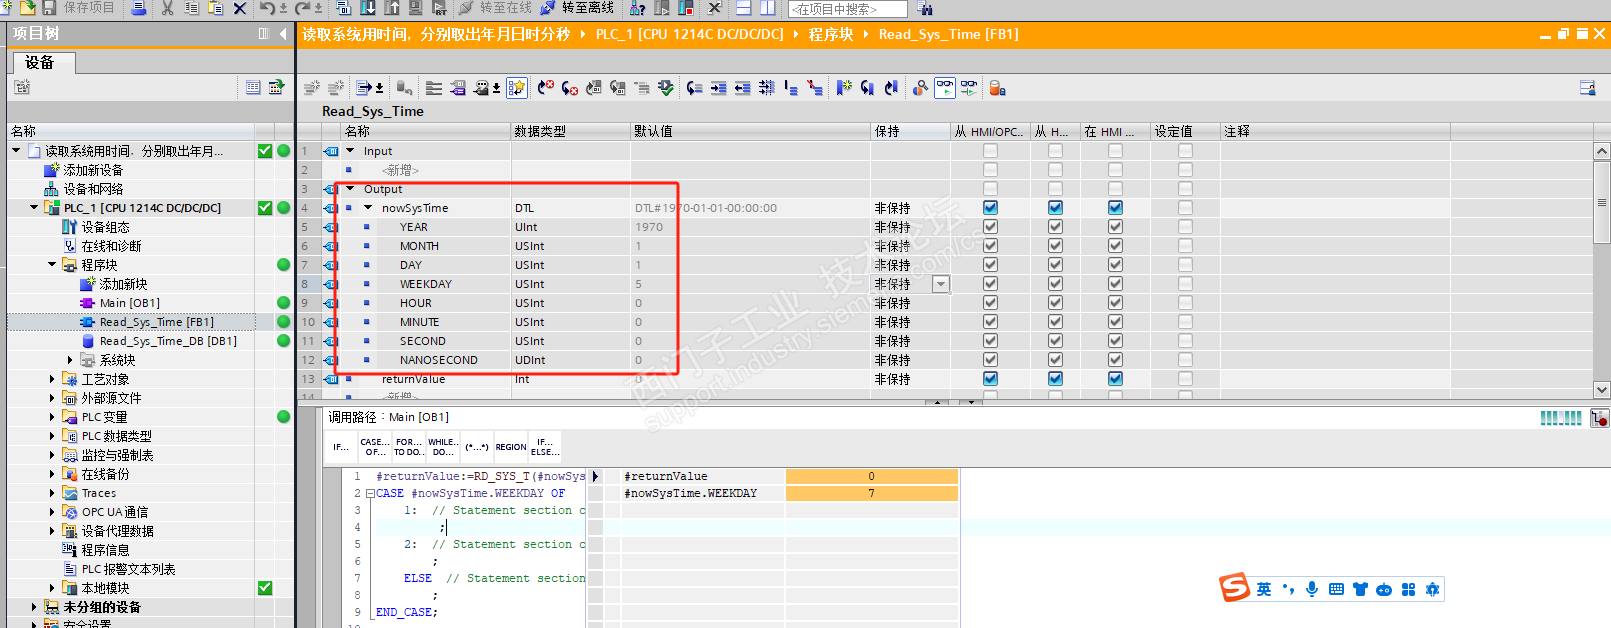The image size is (1611, 628).
Task: Expand the PLC 变量 folder
Action: coord(52,417)
